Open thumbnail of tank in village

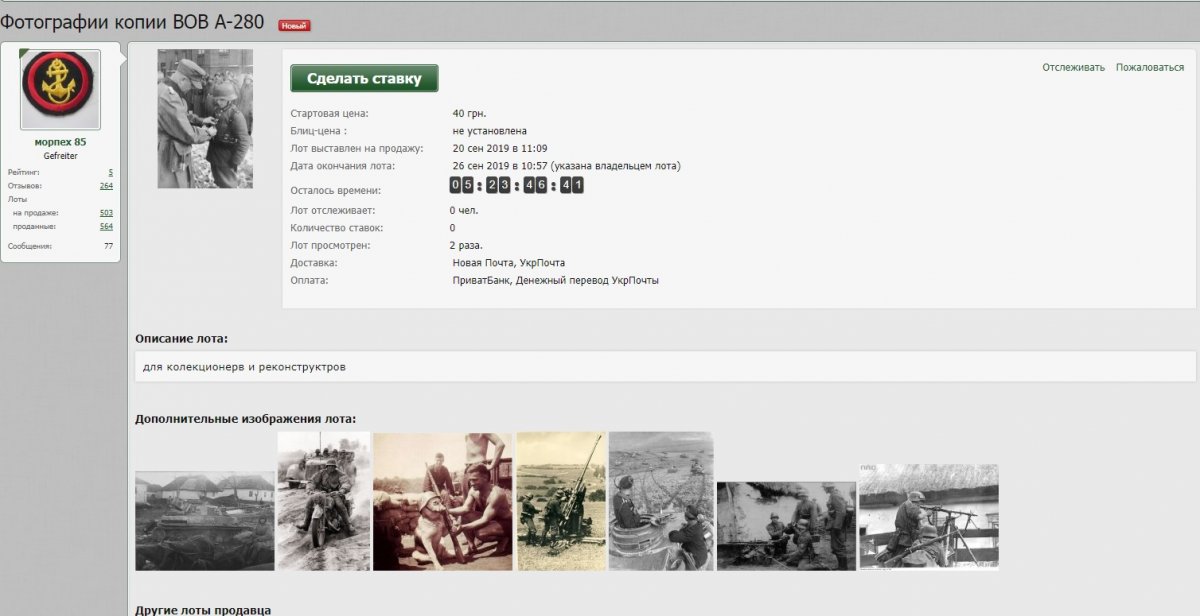coord(205,520)
